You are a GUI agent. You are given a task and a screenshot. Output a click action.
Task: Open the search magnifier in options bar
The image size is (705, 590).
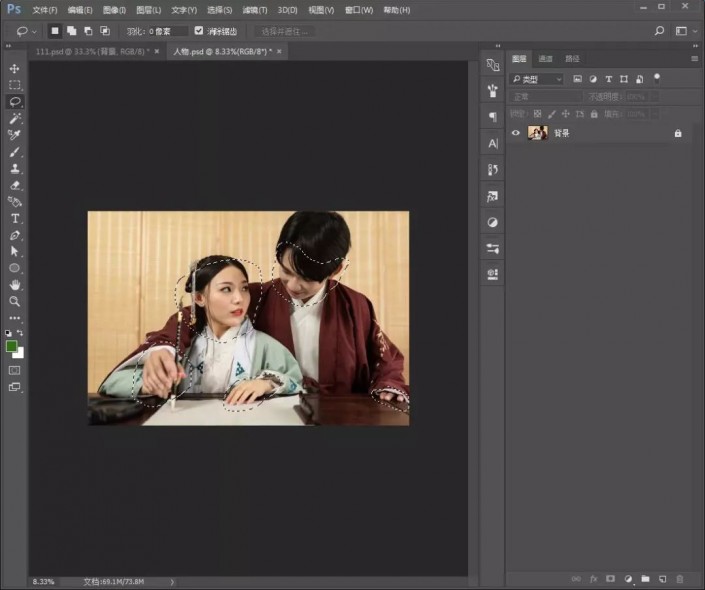click(x=659, y=31)
